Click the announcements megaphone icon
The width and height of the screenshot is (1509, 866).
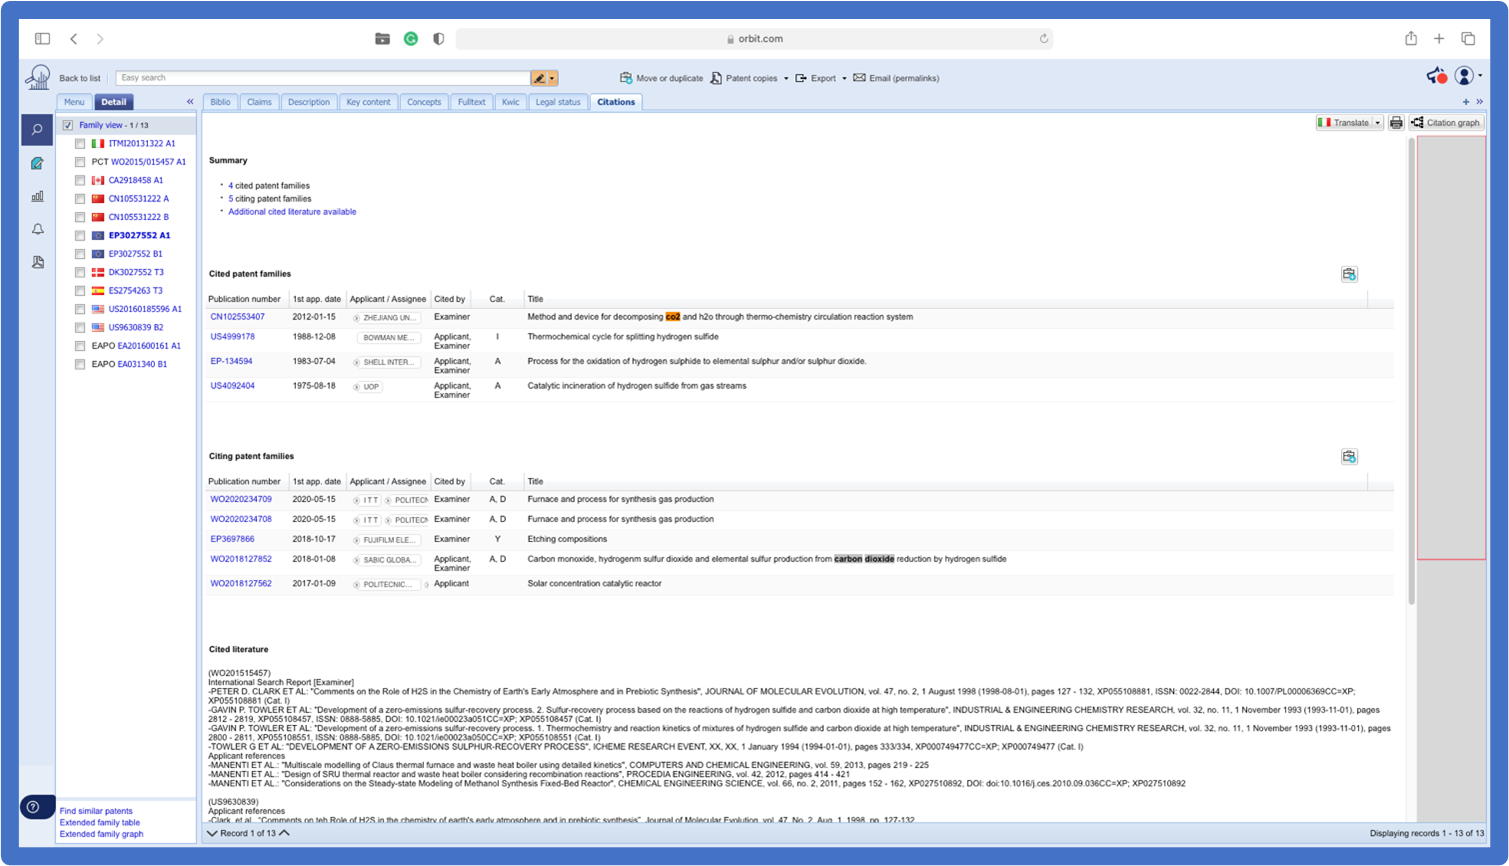[x=1436, y=76]
